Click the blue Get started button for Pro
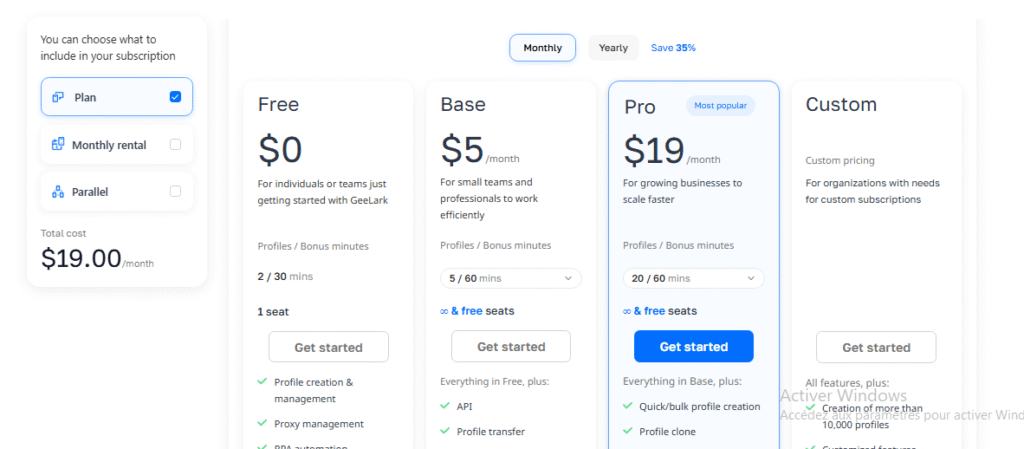1024x449 pixels. (x=693, y=347)
